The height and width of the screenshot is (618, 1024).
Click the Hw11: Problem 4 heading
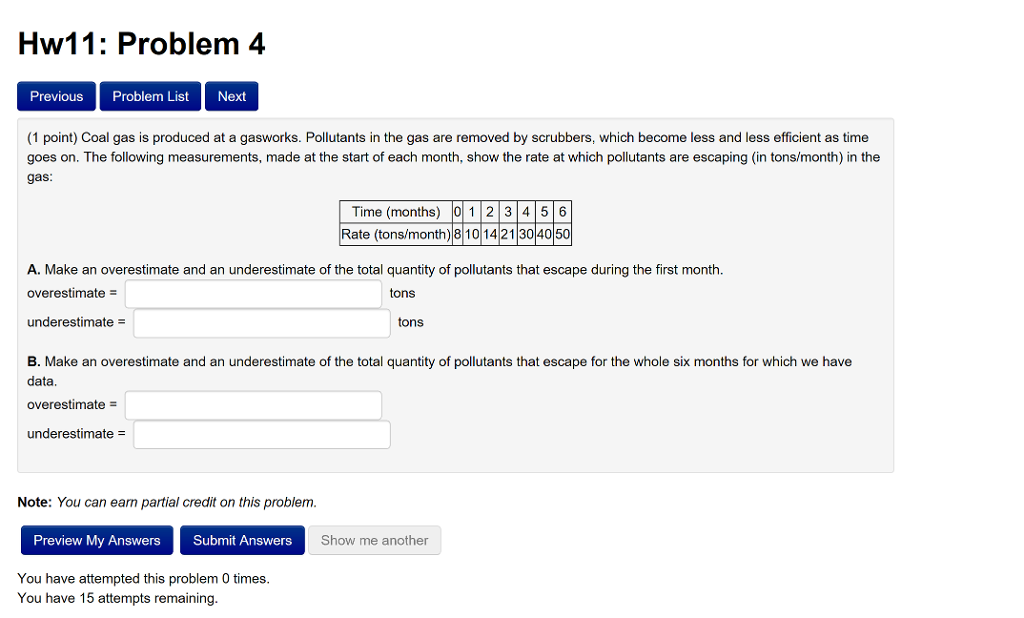(140, 43)
